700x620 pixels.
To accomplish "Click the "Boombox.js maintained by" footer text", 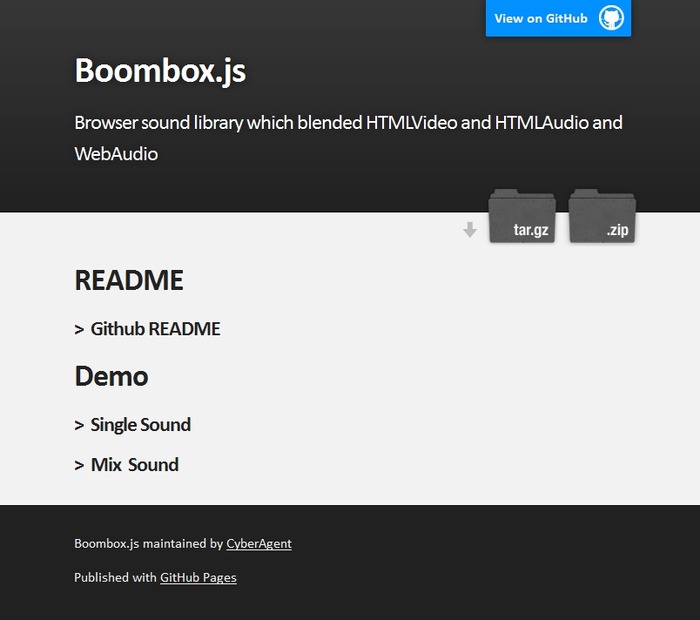I will pyautogui.click(x=148, y=544).
